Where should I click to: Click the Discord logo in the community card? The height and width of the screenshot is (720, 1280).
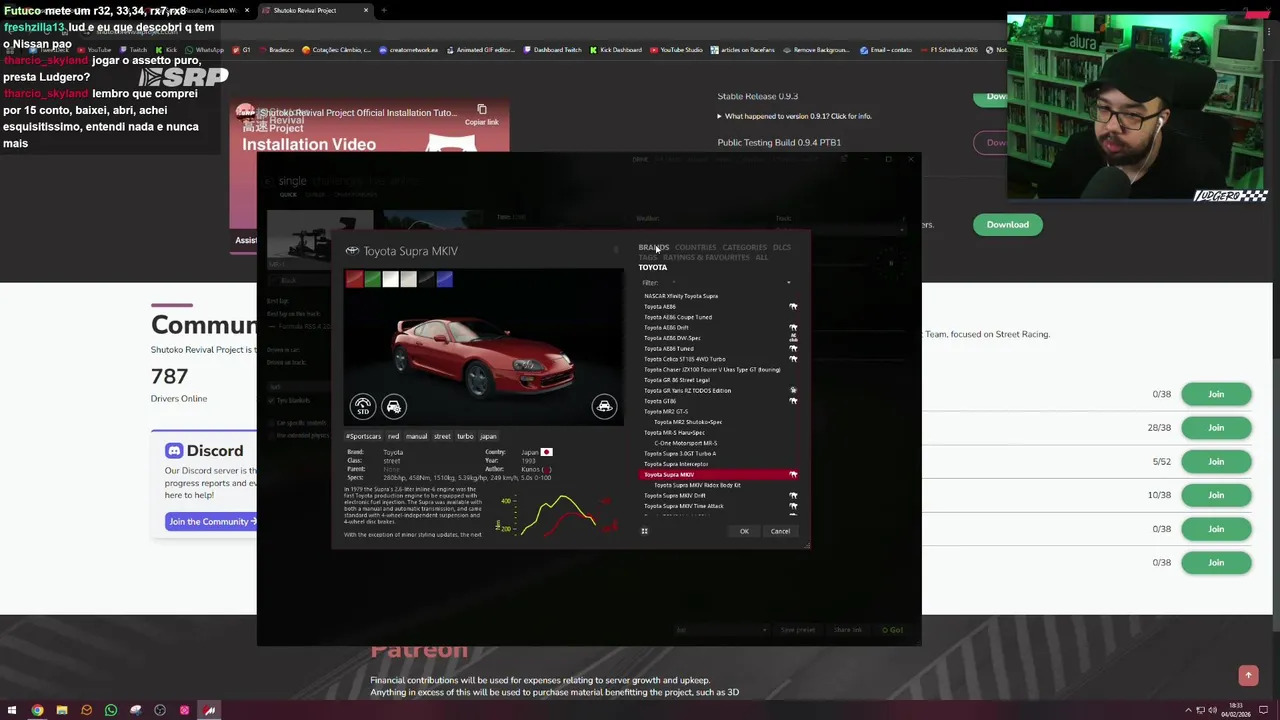tap(174, 451)
